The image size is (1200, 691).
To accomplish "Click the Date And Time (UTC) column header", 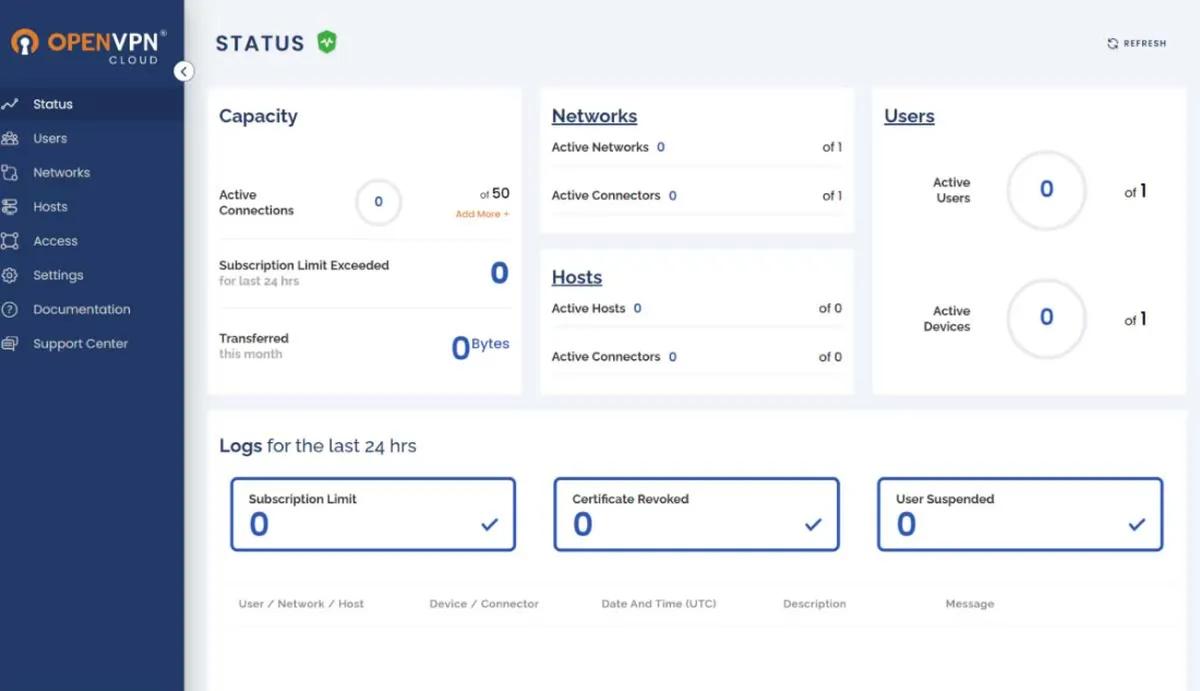I will [659, 604].
